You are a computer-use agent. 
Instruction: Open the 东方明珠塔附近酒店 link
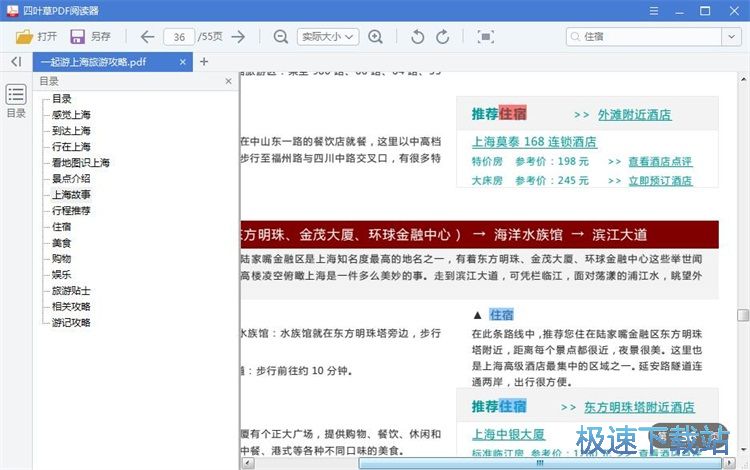point(640,407)
